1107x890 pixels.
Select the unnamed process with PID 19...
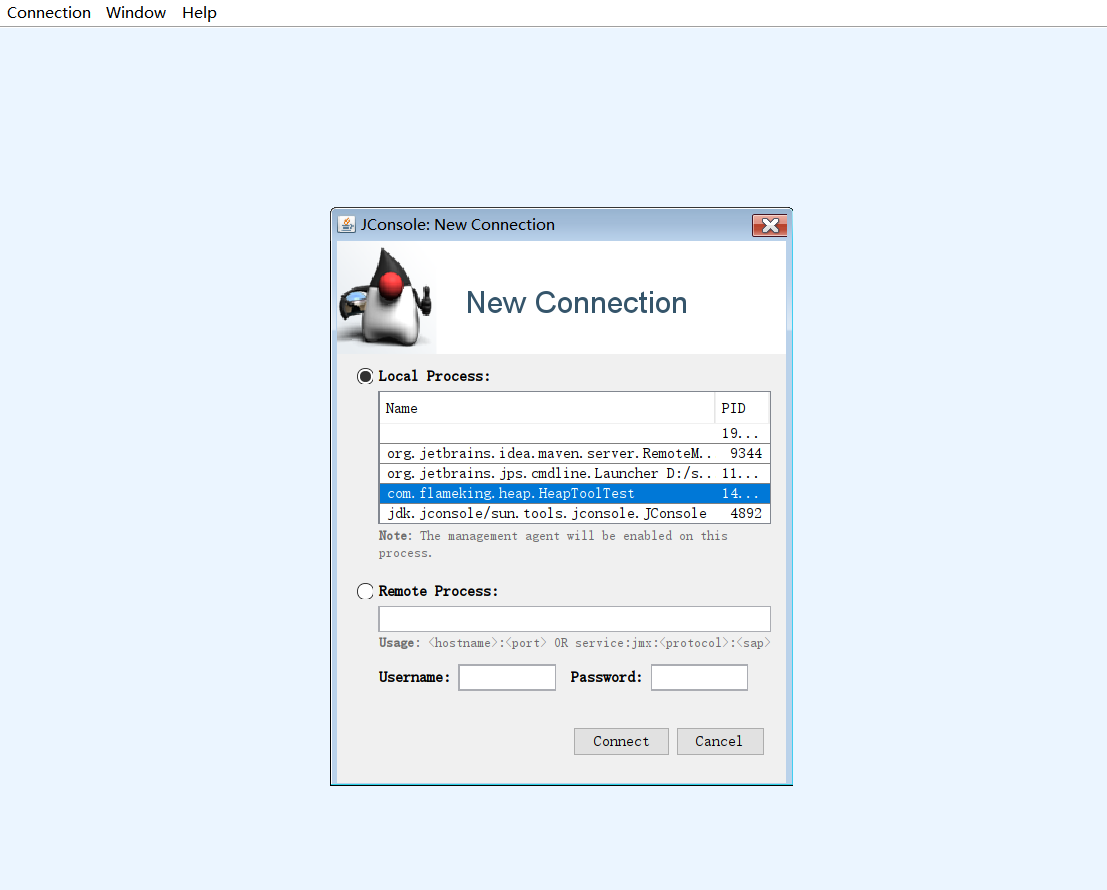(x=575, y=433)
